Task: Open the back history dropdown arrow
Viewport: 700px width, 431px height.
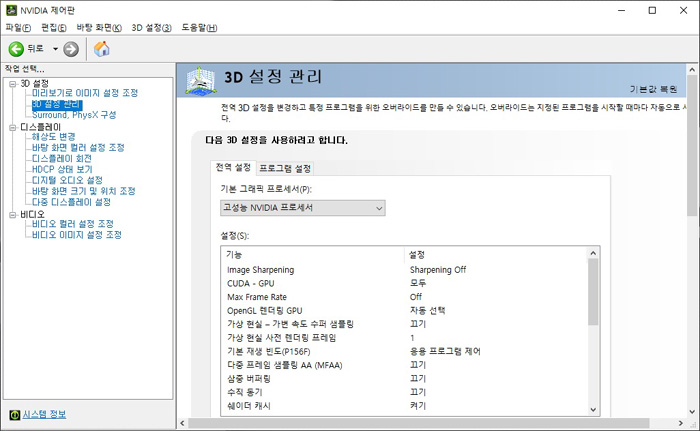Action: tap(55, 49)
